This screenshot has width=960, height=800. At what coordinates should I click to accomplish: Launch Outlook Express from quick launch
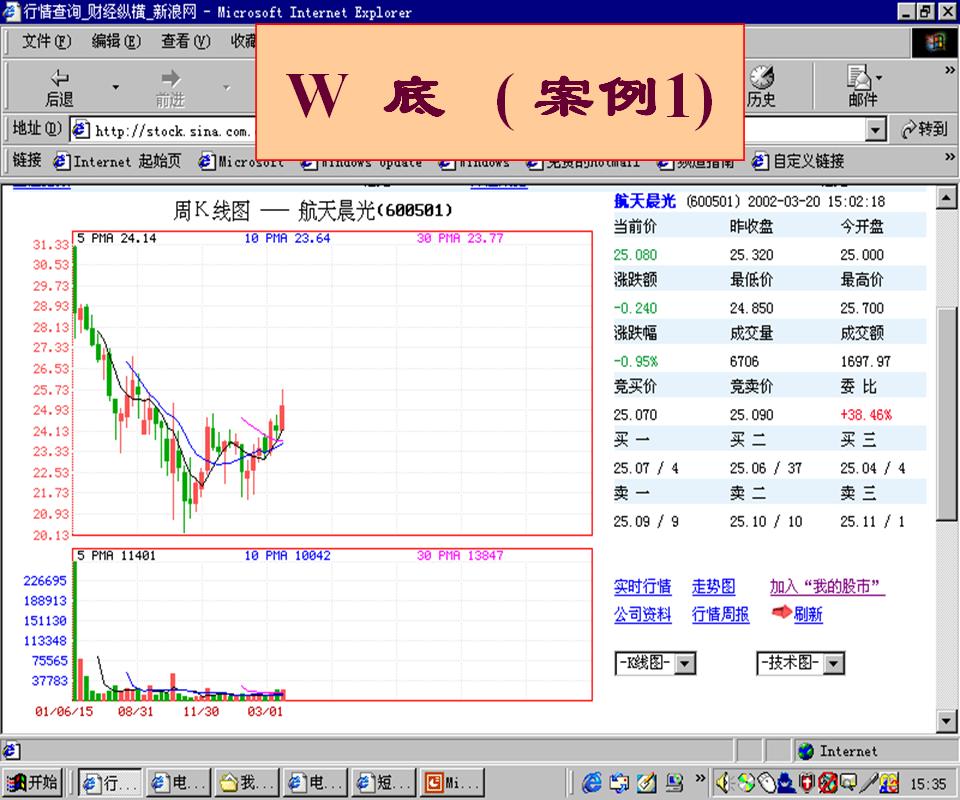(x=619, y=783)
